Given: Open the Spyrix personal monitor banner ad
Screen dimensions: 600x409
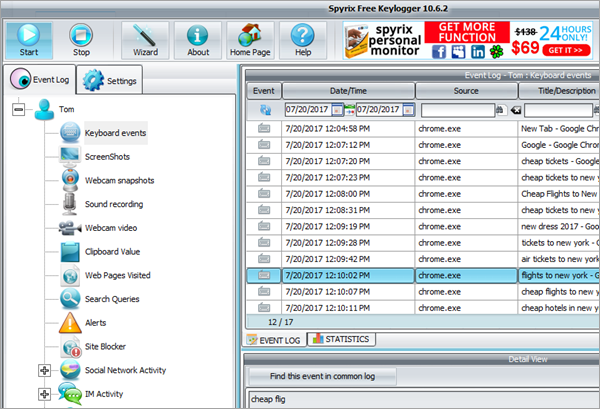Looking at the screenshot, I should pos(468,40).
